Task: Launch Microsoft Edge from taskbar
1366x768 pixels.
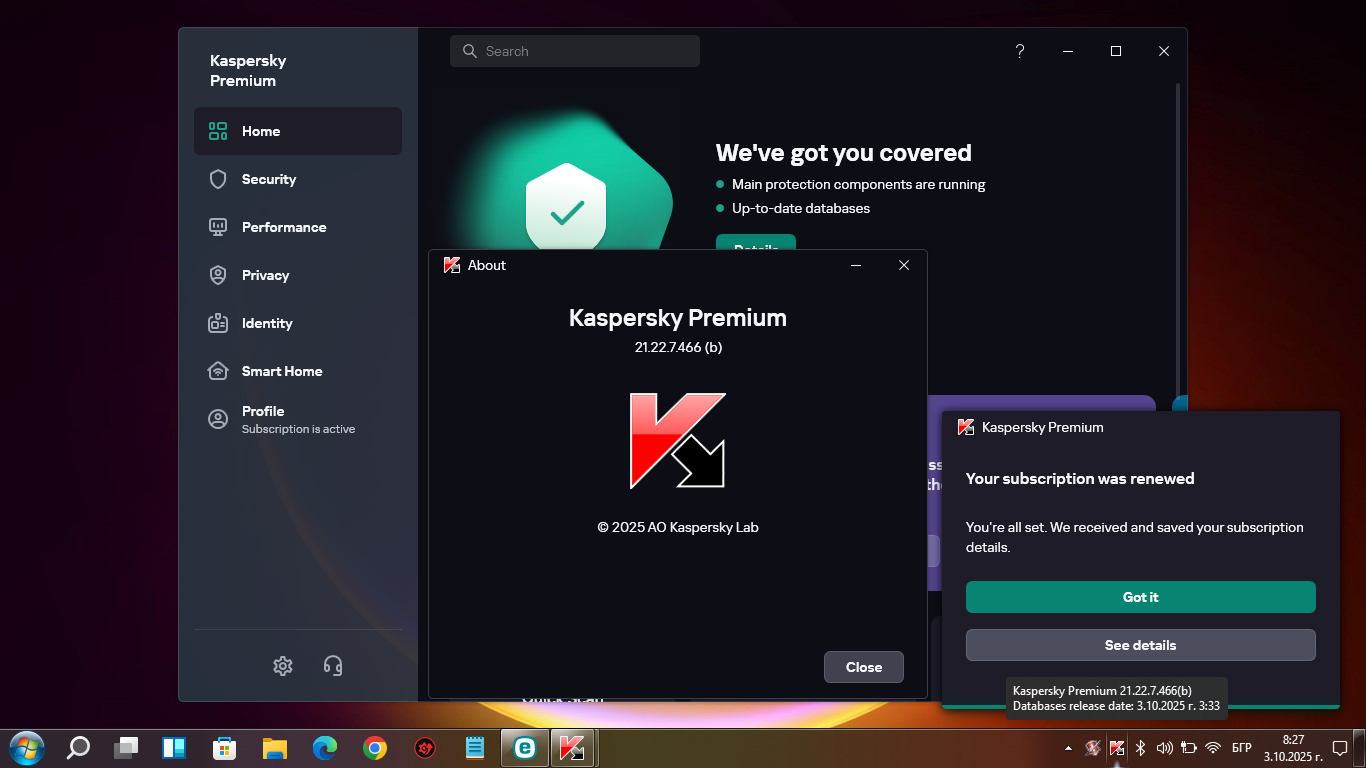Action: pyautogui.click(x=325, y=747)
